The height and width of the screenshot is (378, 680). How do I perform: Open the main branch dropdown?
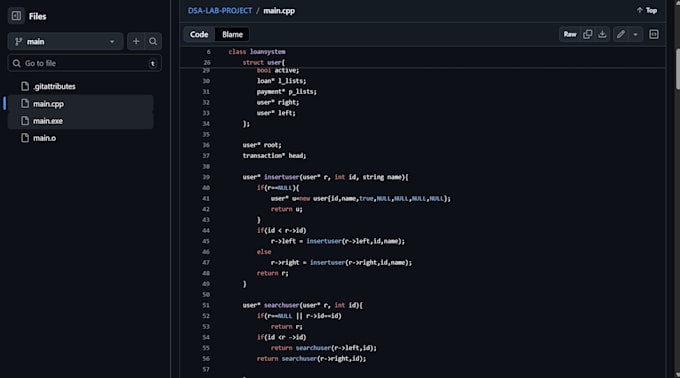[65, 42]
